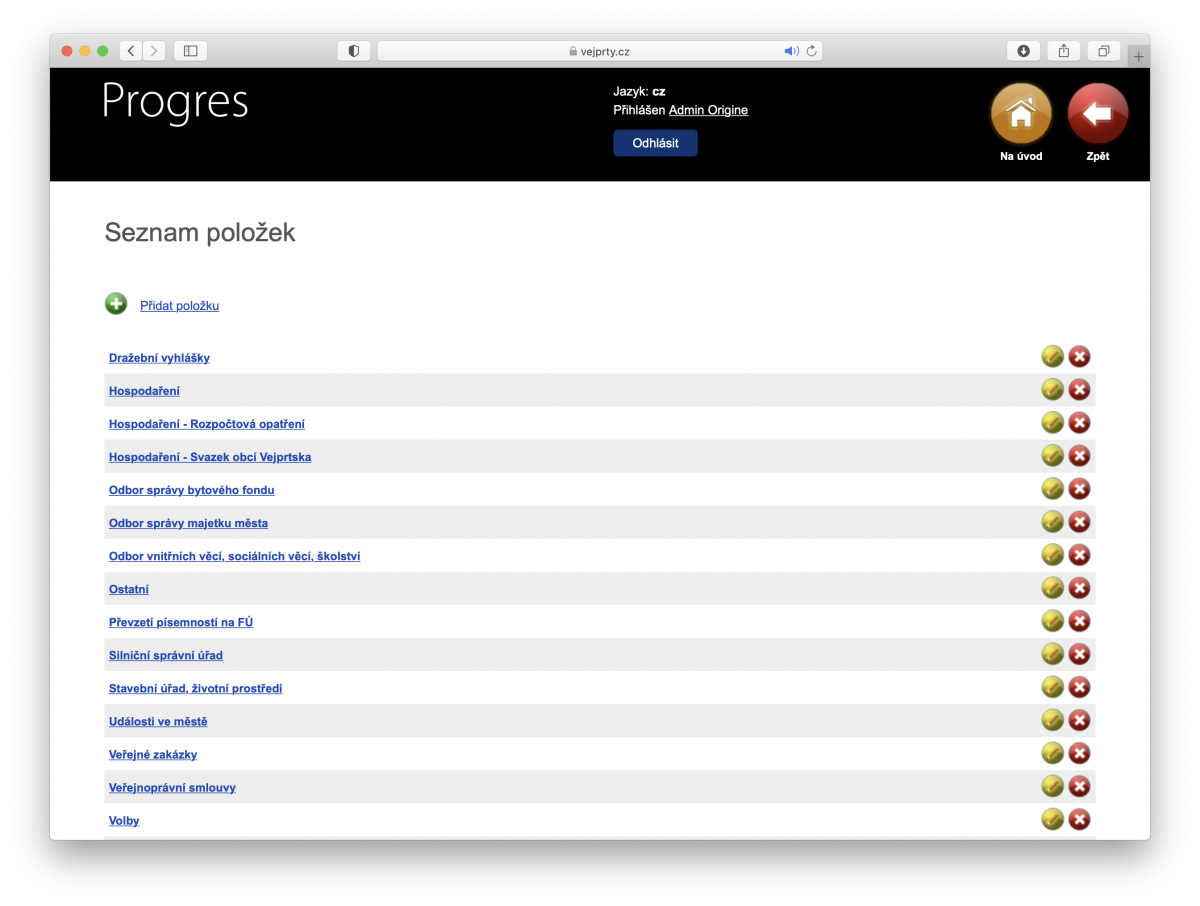Click the Na úvod home icon
1200x906 pixels.
coord(1020,114)
